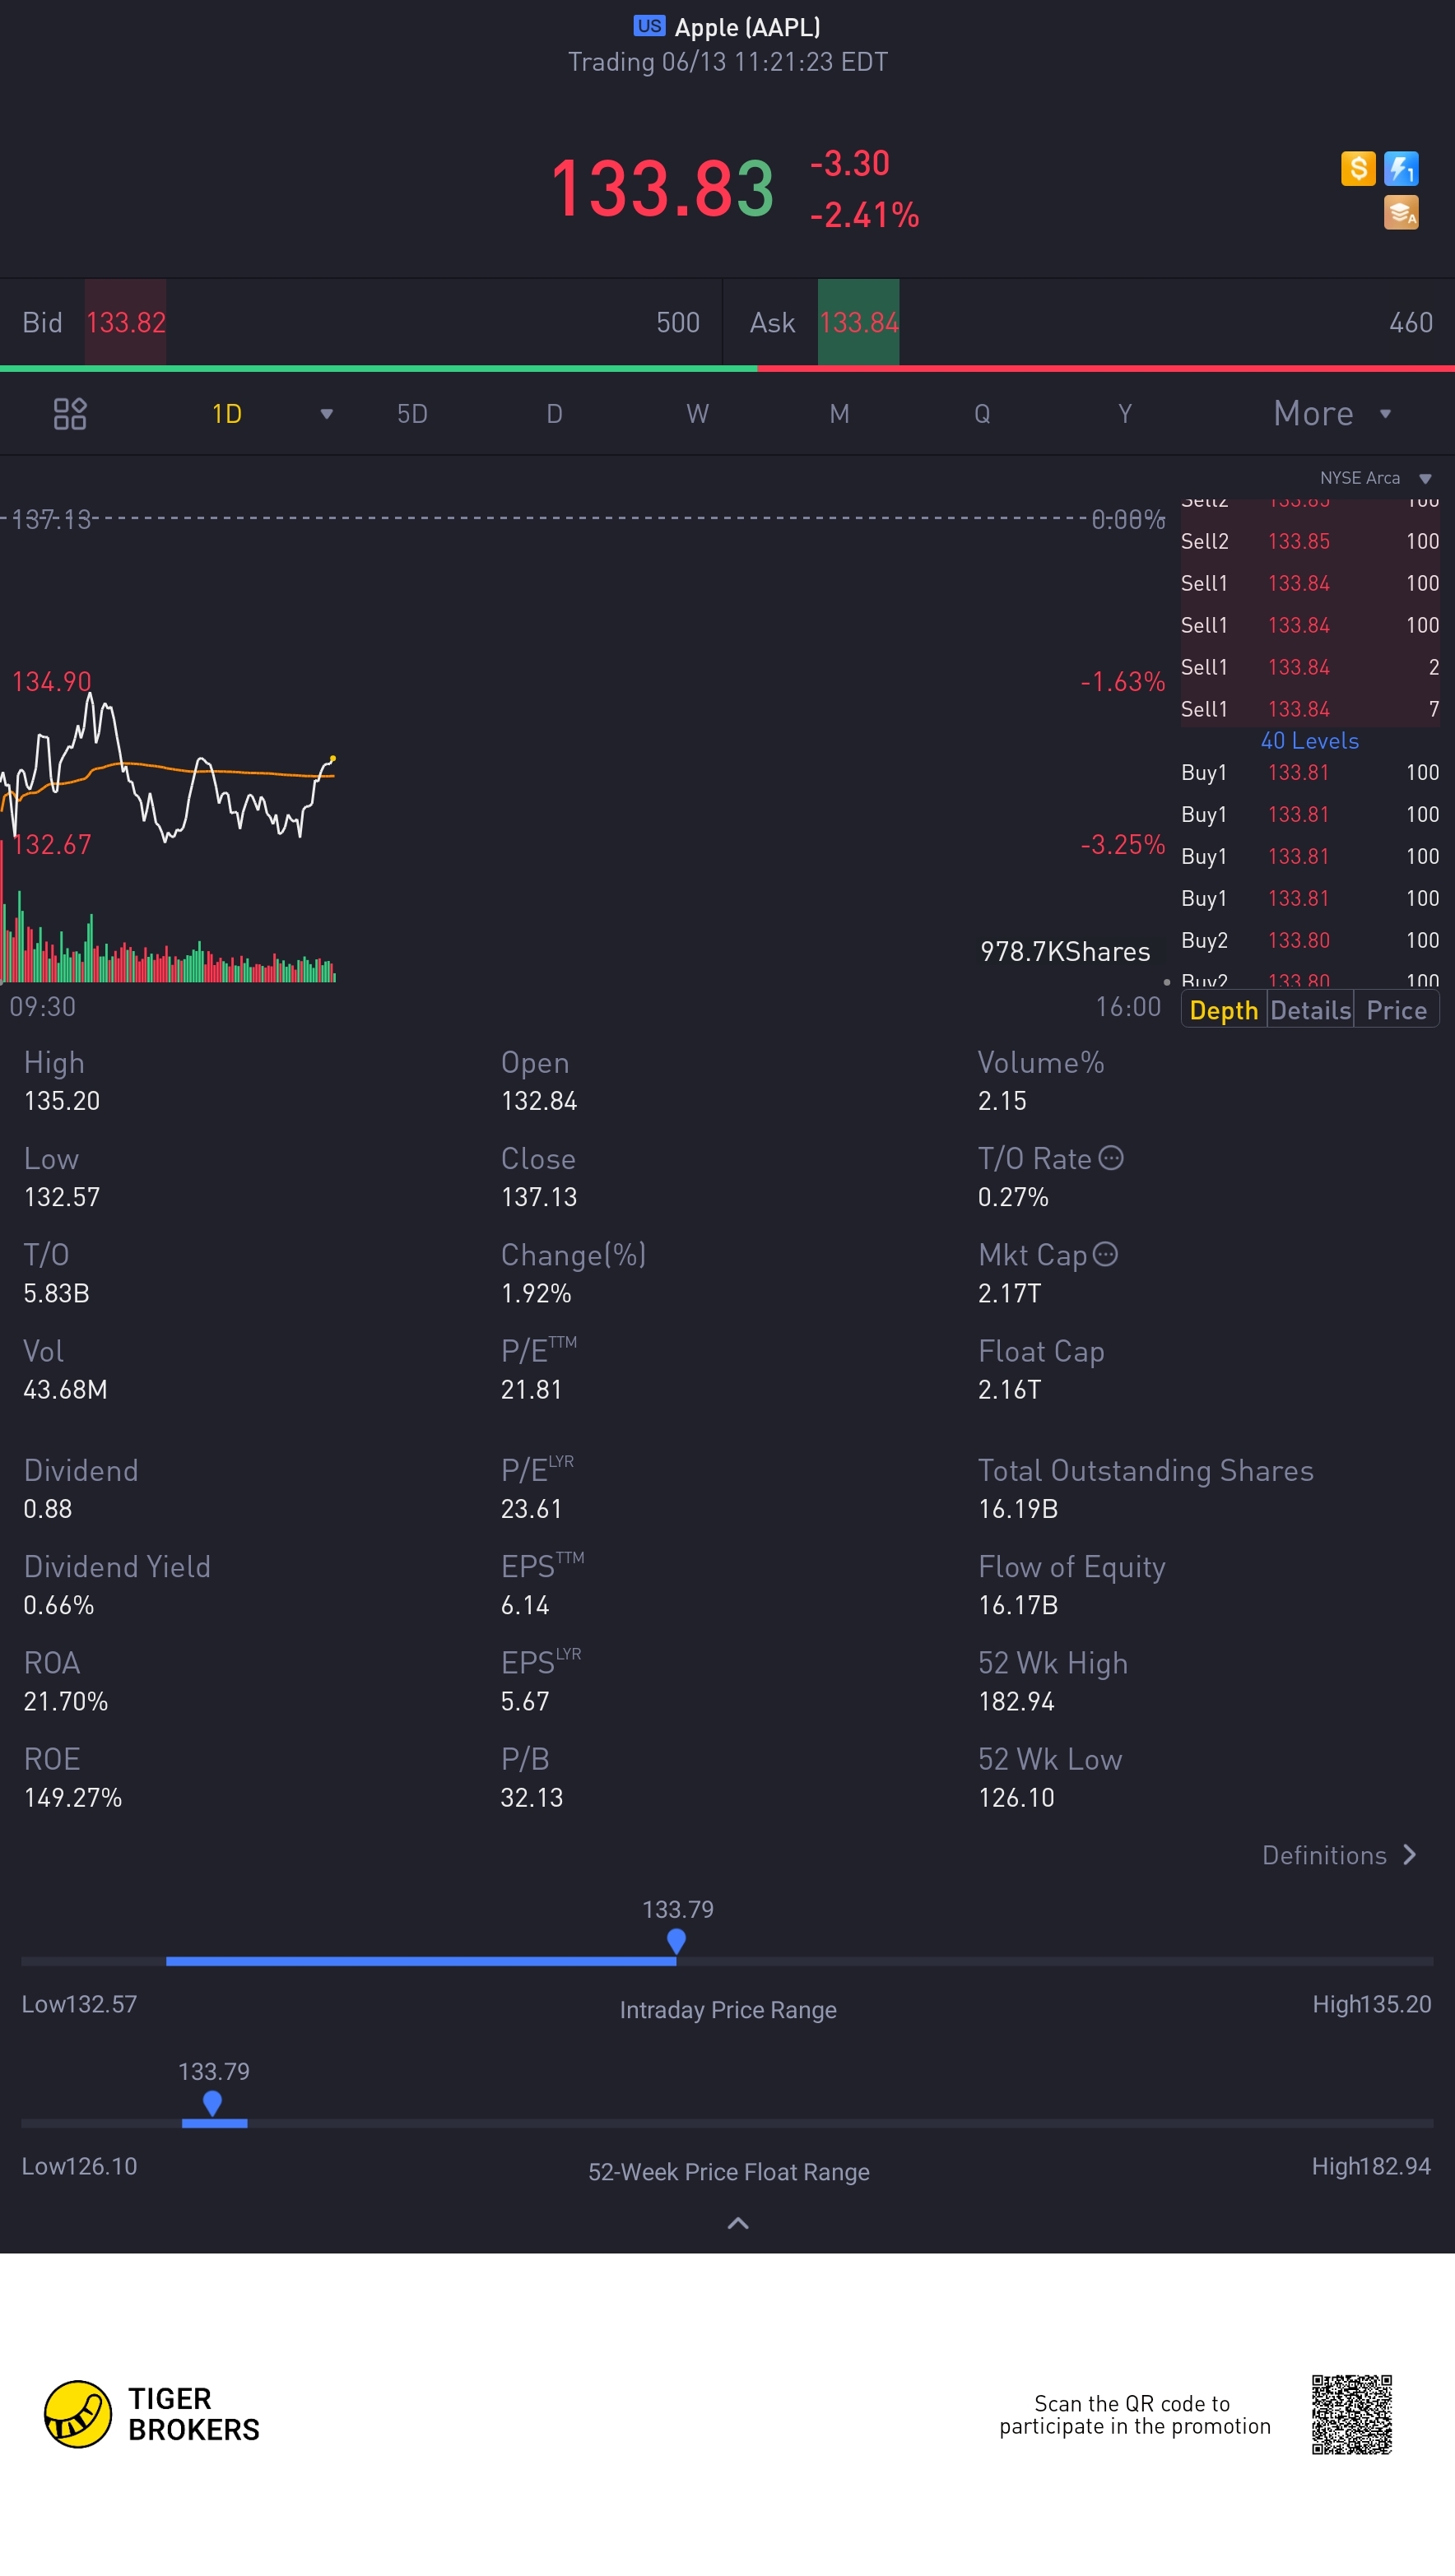Screen dimensions: 1455x2576
Task: Select the 1D chart tab
Action: pyautogui.click(x=227, y=414)
